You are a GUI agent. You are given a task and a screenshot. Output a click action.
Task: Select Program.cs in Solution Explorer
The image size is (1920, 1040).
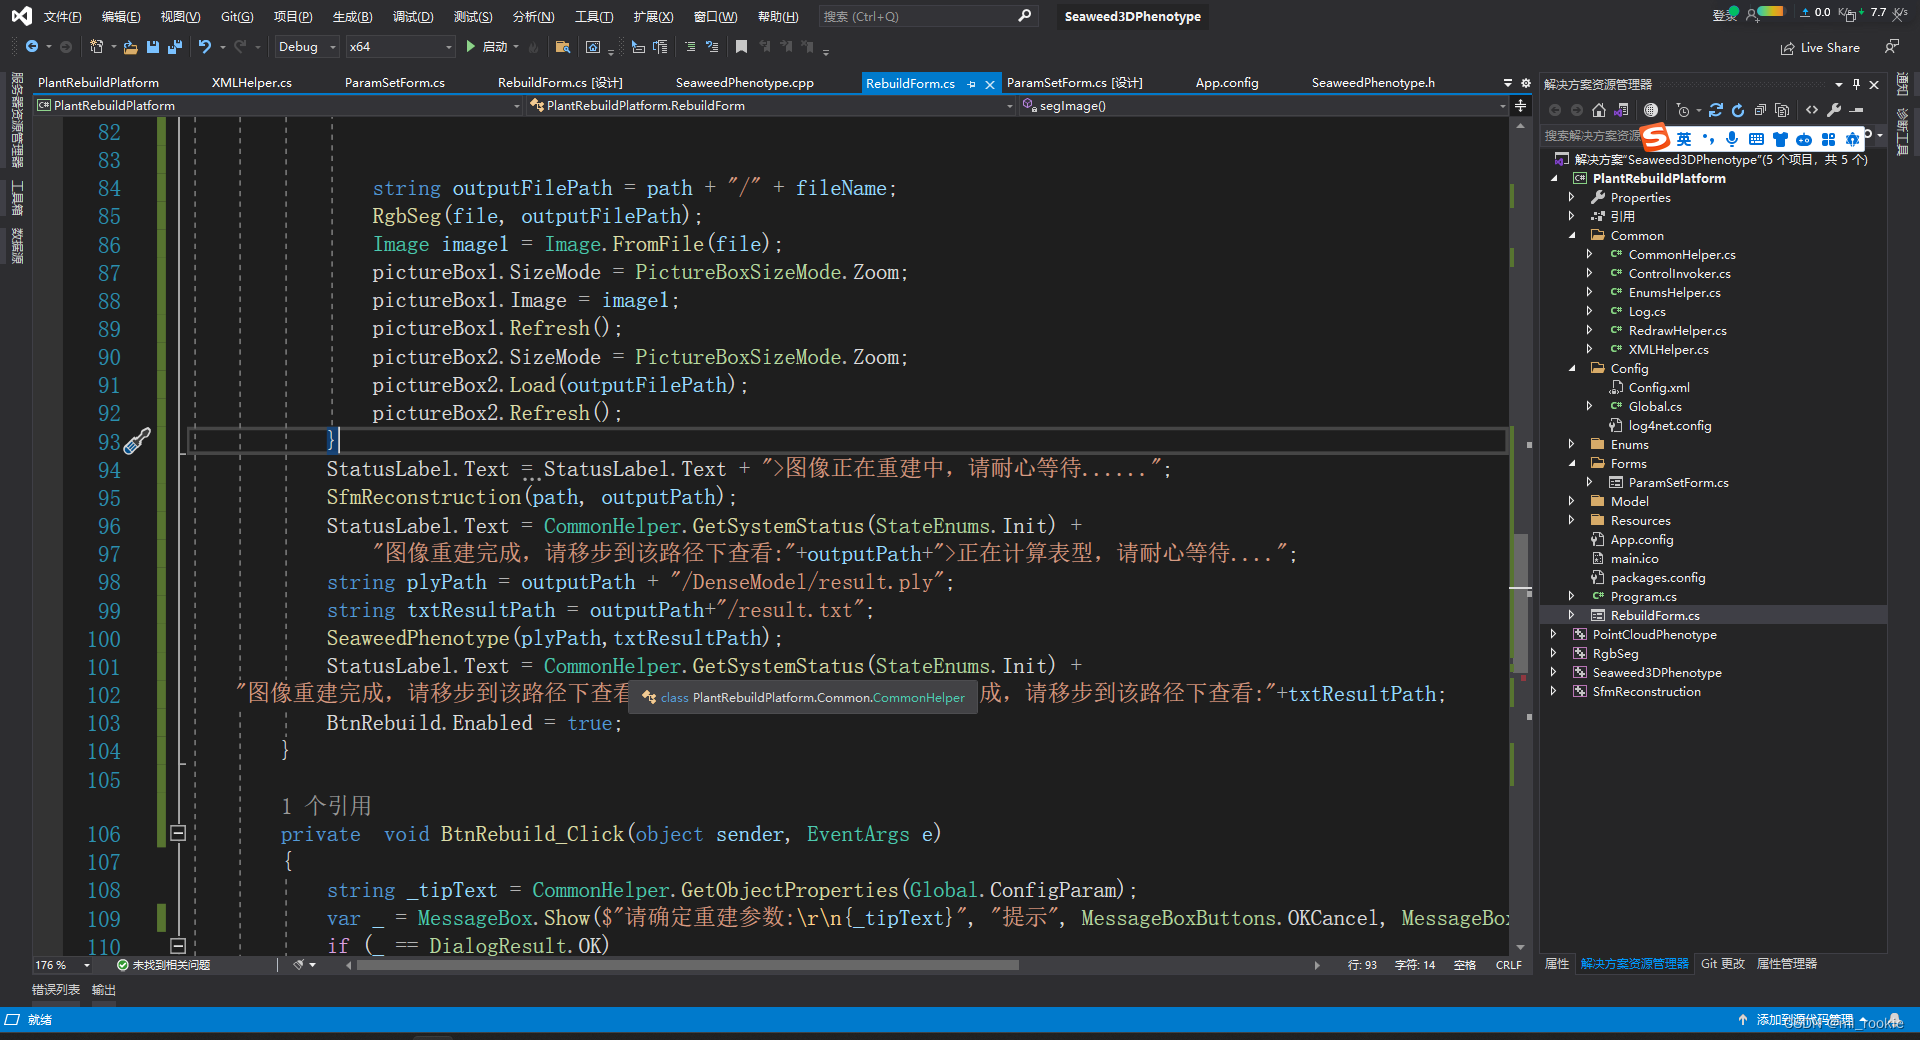tap(1643, 596)
